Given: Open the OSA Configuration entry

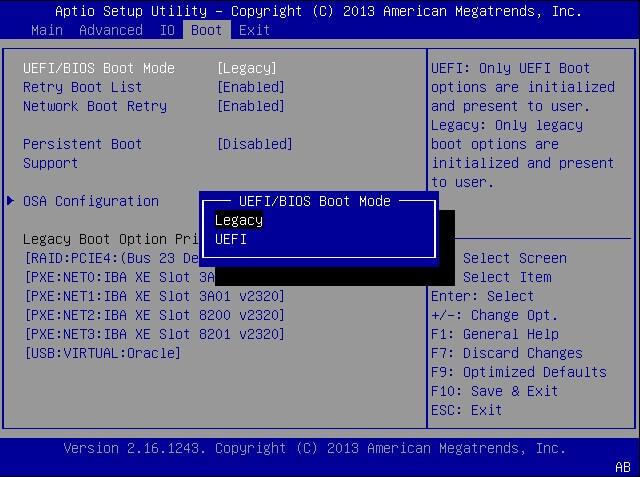Looking at the screenshot, I should tap(91, 201).
